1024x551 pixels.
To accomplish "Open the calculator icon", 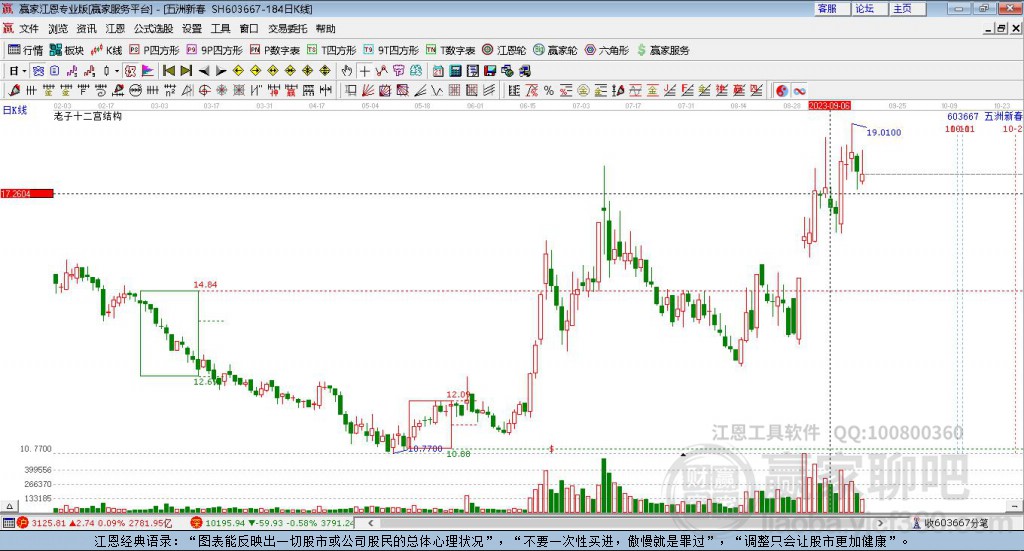I will [456, 71].
